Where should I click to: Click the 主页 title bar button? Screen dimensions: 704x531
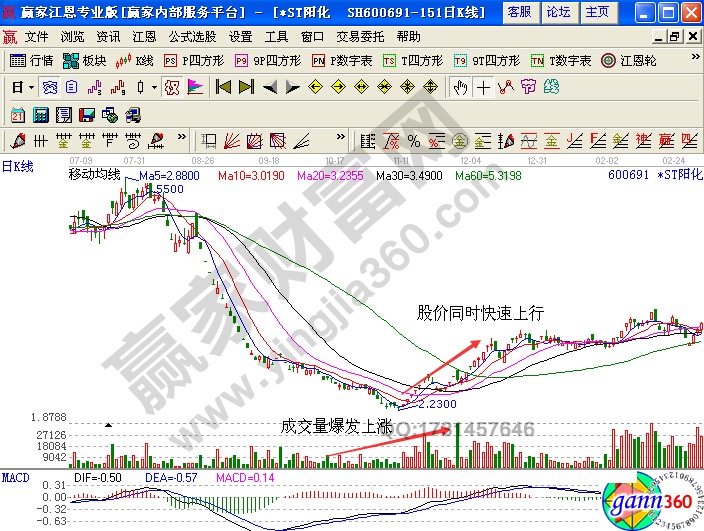598,12
